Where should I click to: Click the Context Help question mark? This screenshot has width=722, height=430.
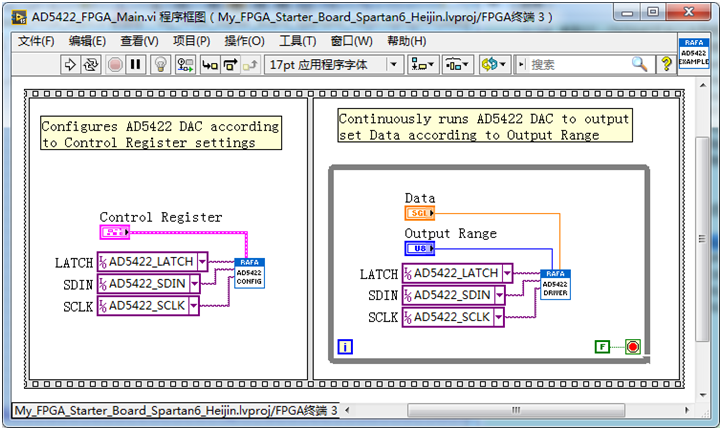[666, 64]
